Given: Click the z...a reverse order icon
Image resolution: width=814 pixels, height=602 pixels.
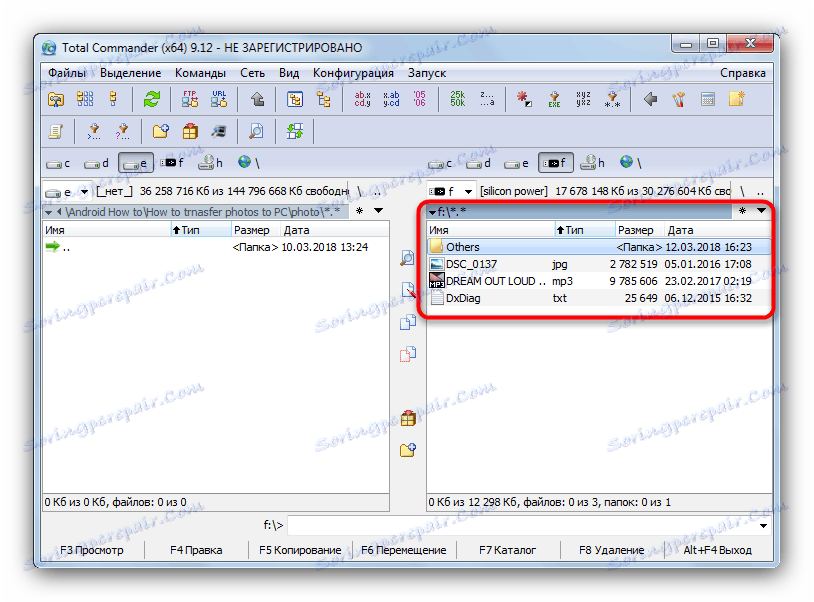Looking at the screenshot, I should 486,99.
